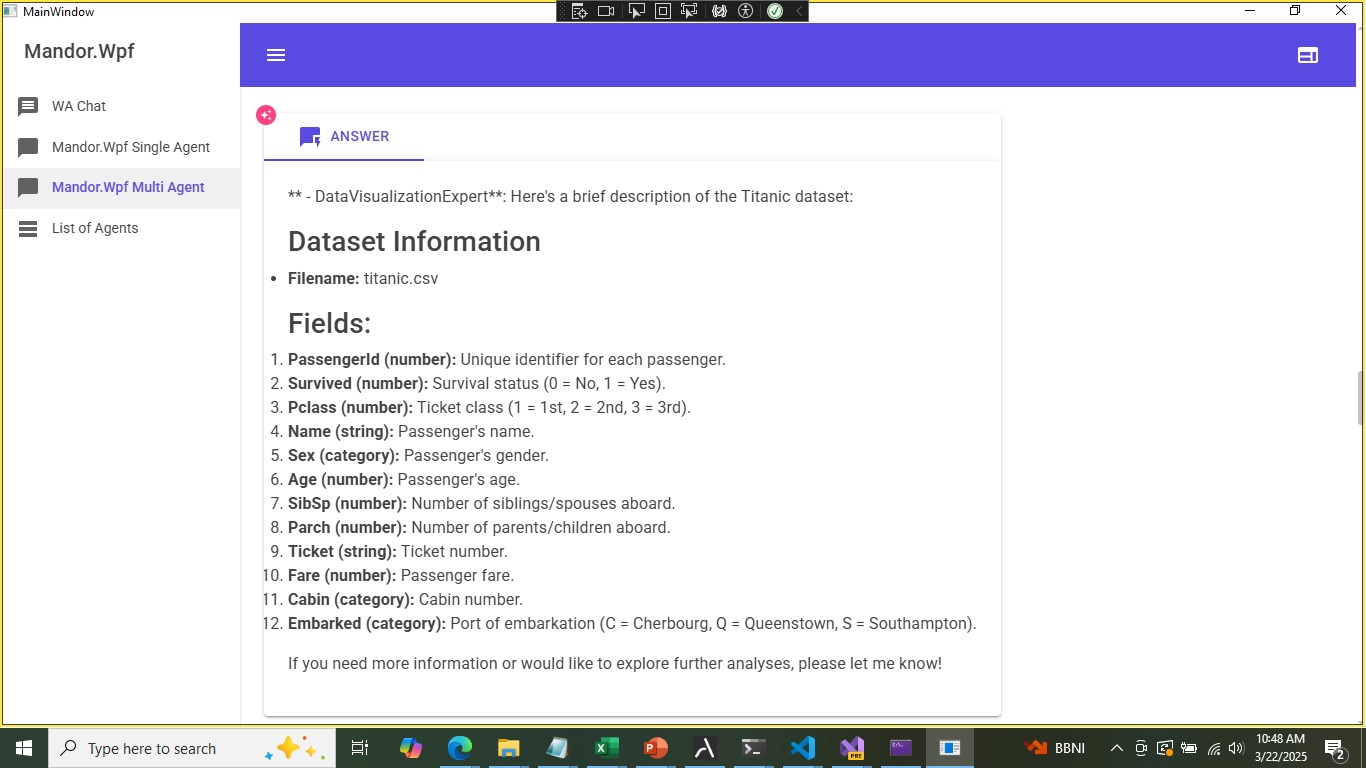Toggle the hot reload braces icon in debug toolbar
The image size is (1366, 768).
click(x=718, y=11)
